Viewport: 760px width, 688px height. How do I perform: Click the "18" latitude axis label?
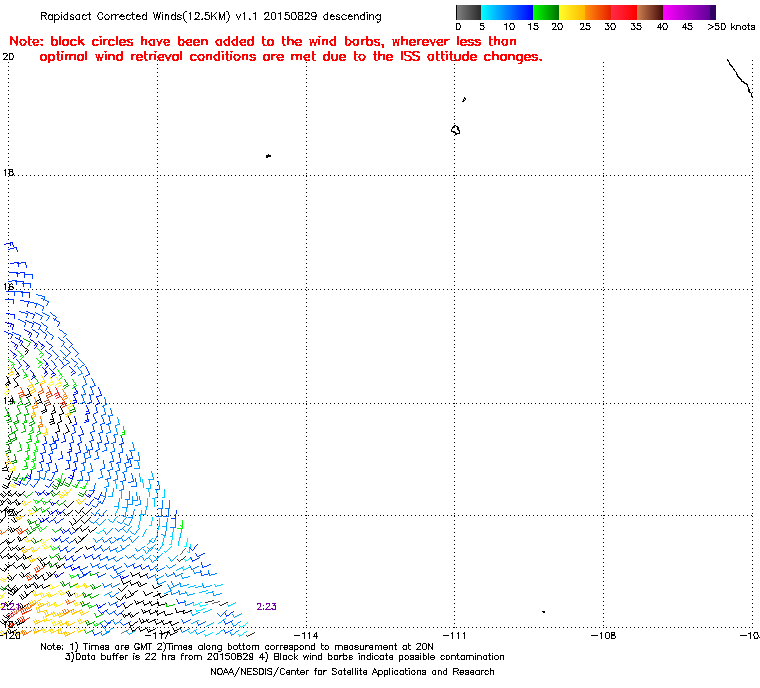tap(8, 173)
